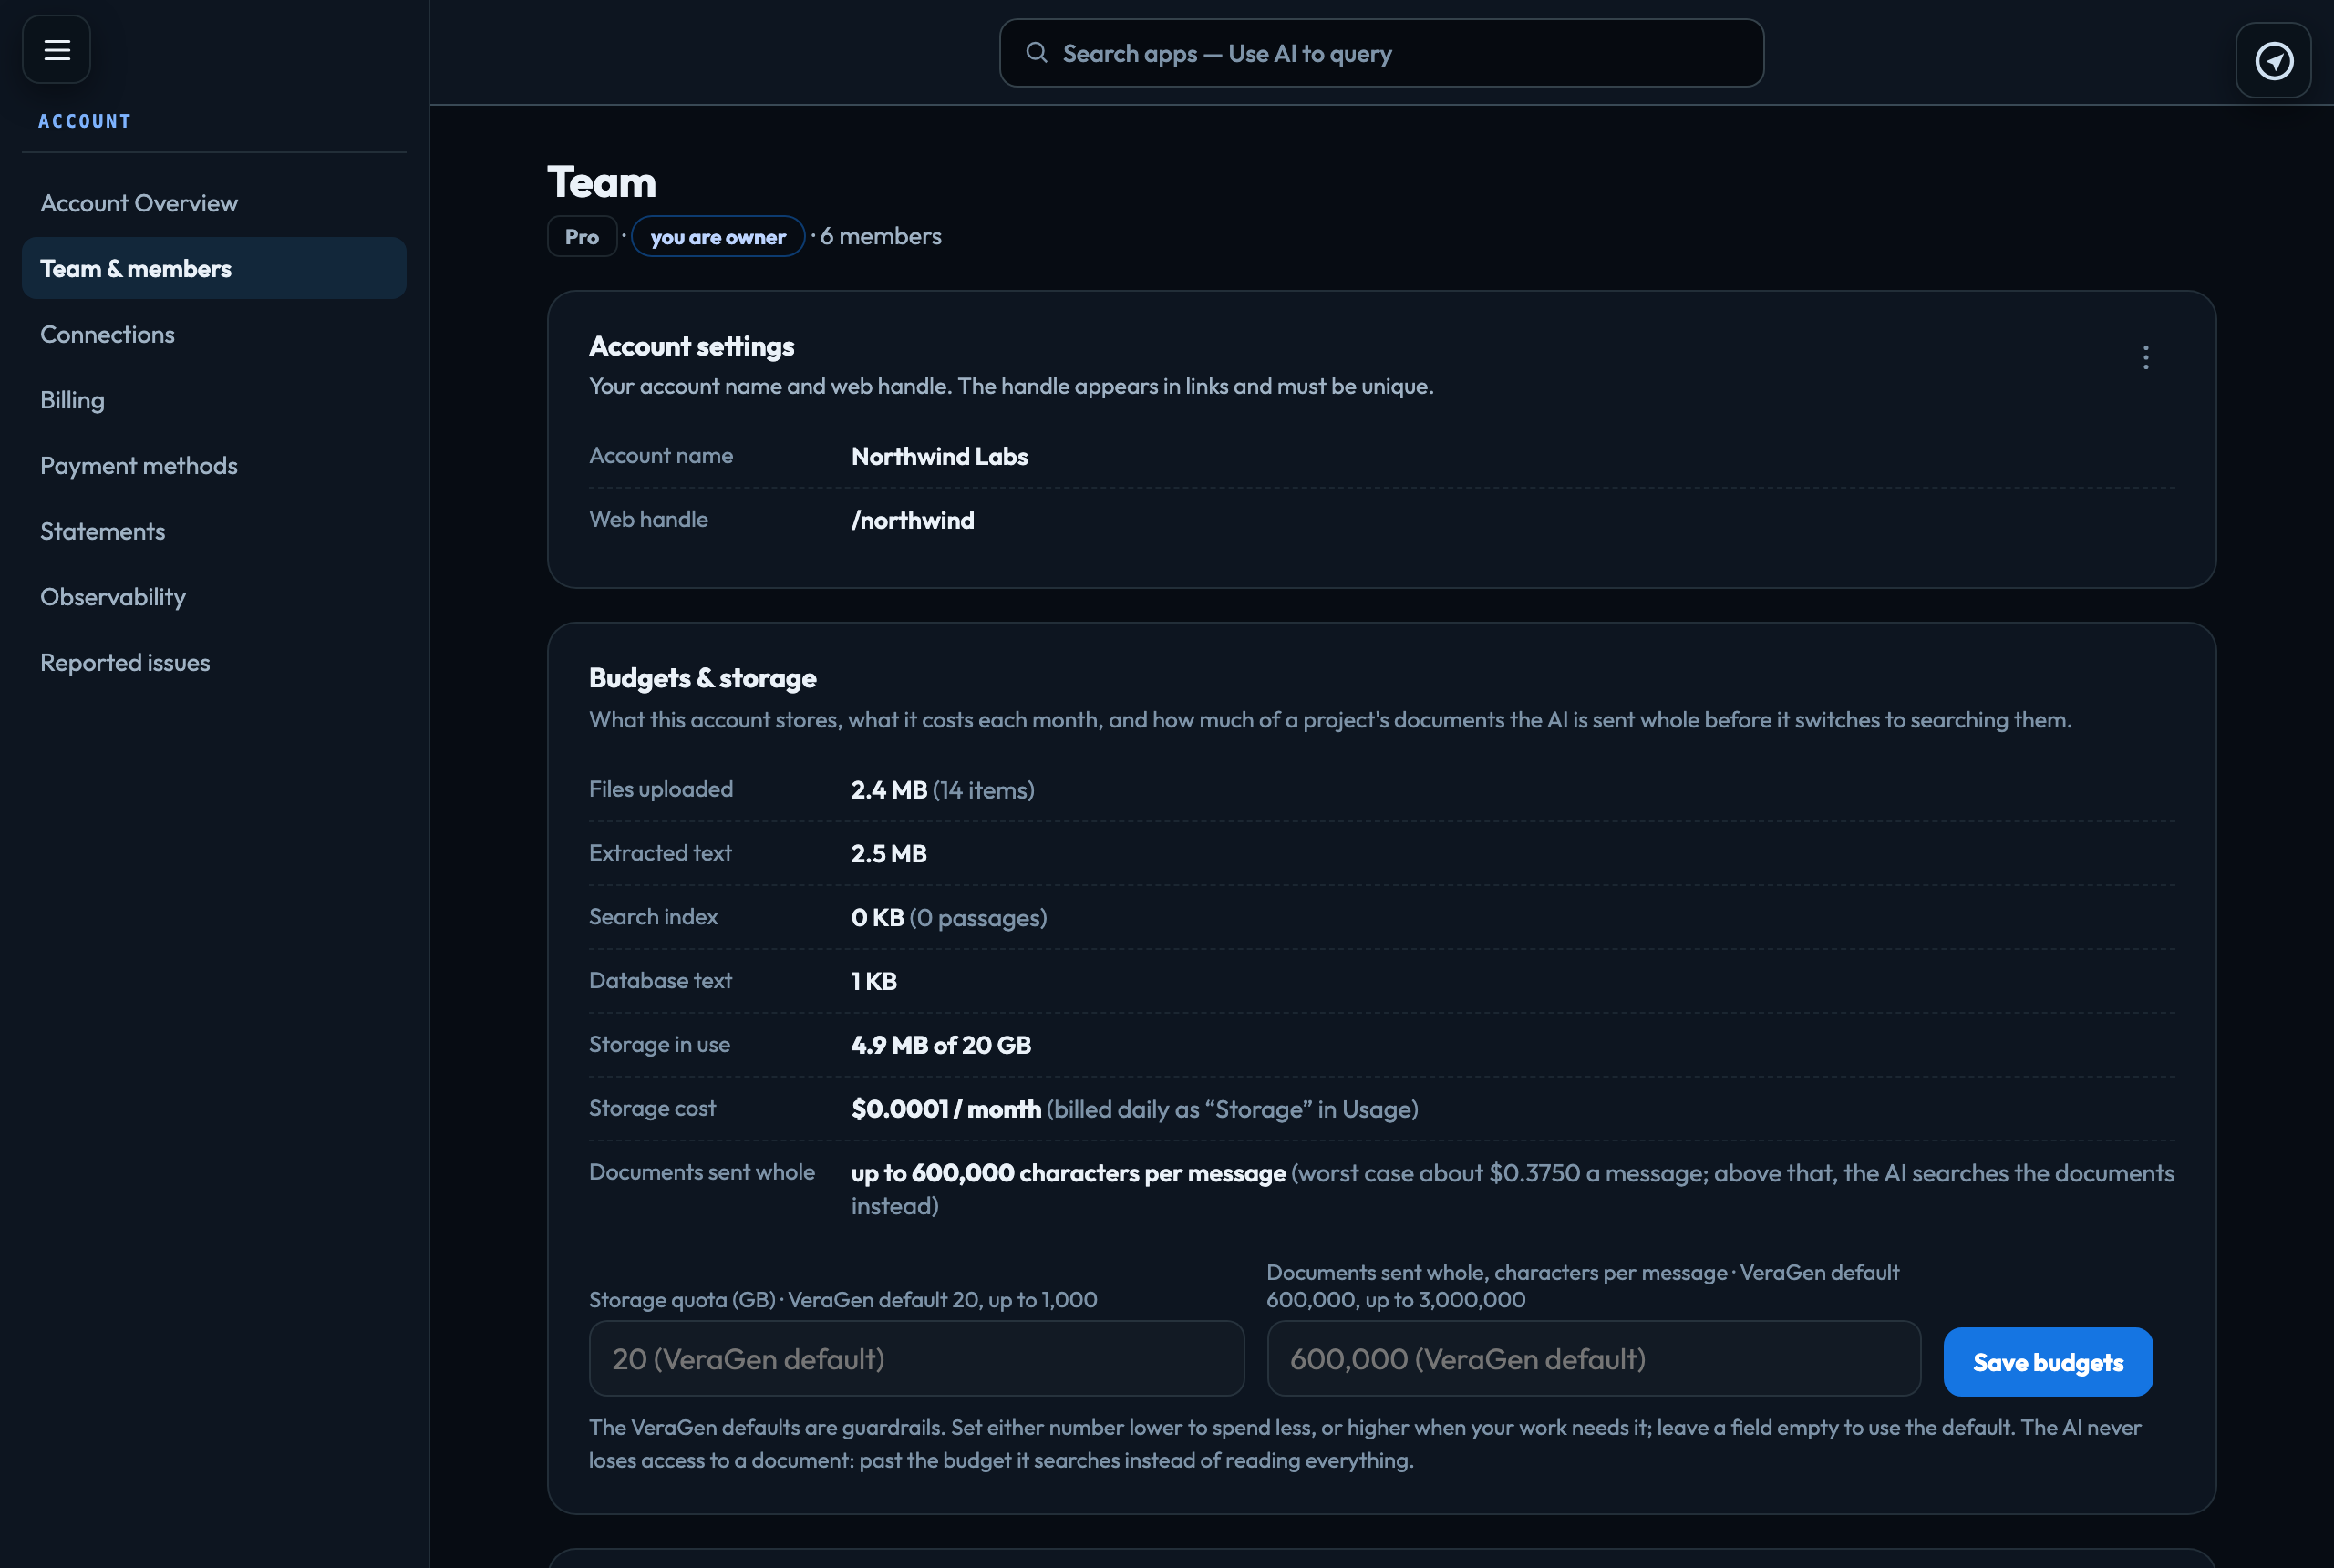
Task: Click '$0.0001 / month' storage cost
Action: pos(946,1109)
